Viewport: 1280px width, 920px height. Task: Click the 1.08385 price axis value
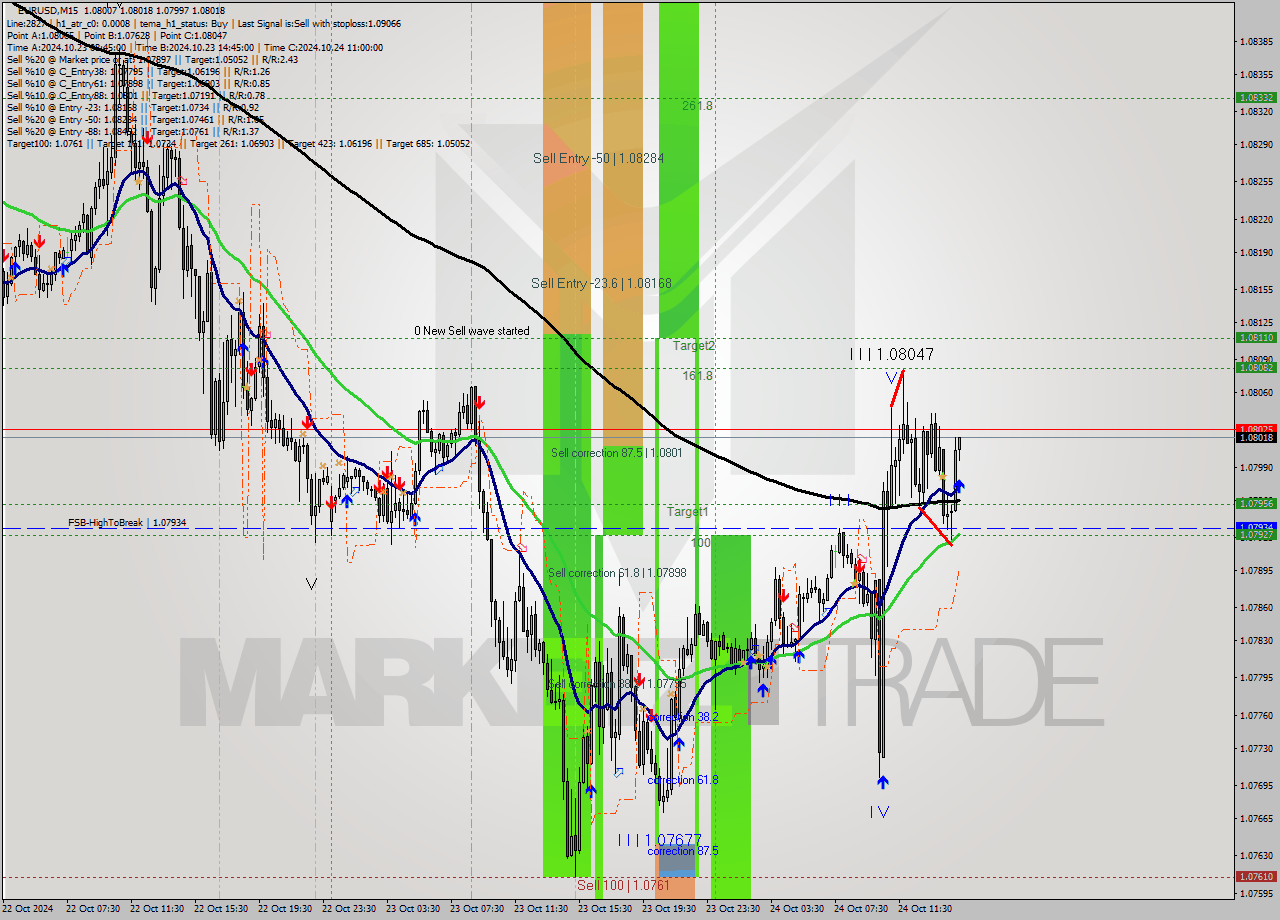[x=1256, y=42]
